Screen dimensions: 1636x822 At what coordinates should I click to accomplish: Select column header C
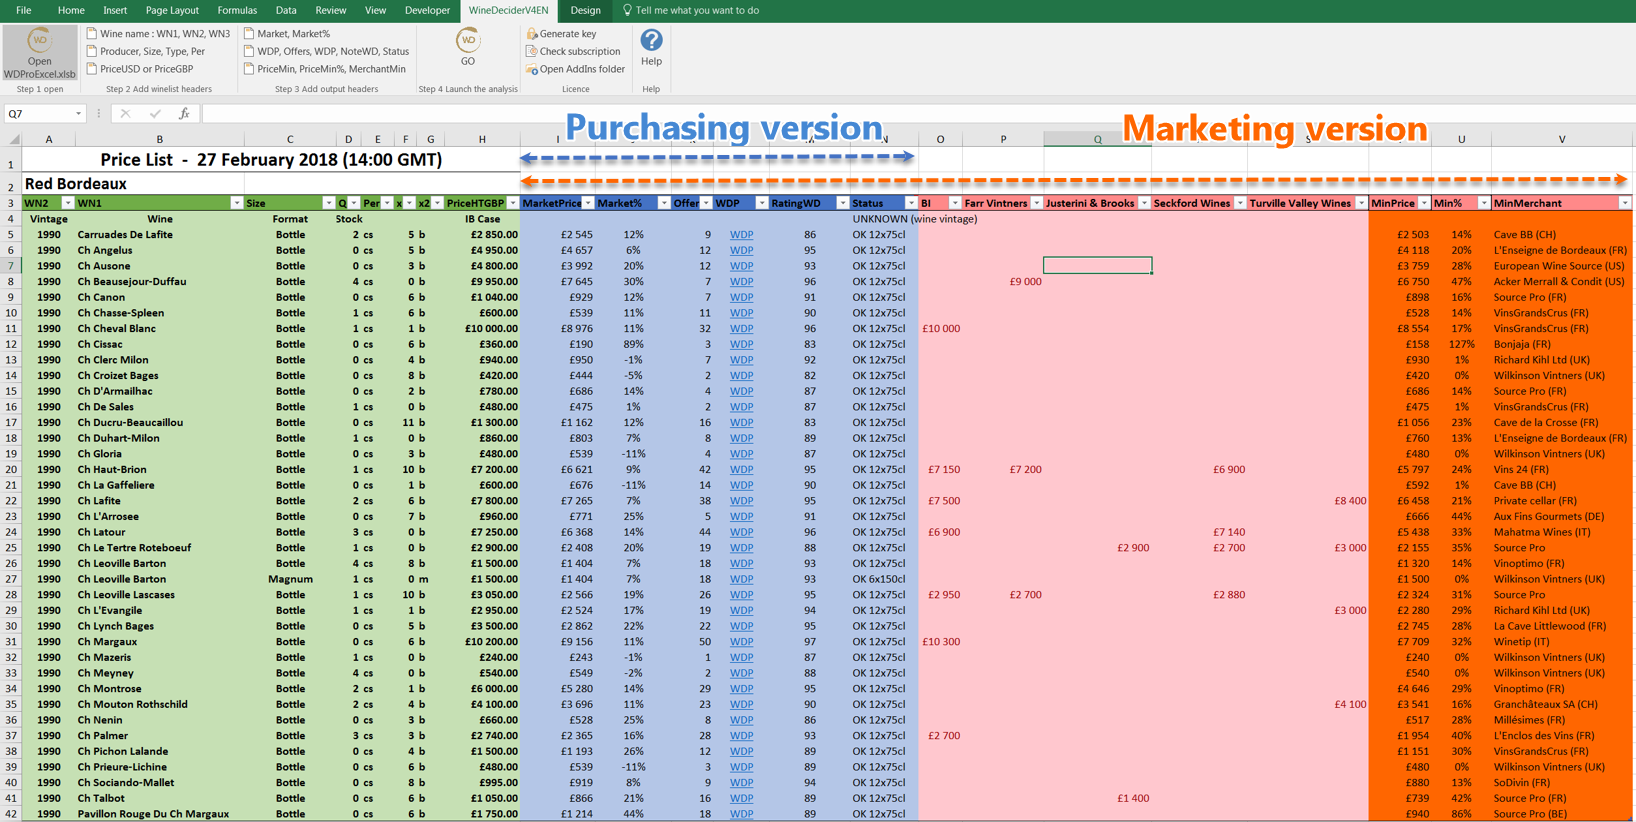290,139
